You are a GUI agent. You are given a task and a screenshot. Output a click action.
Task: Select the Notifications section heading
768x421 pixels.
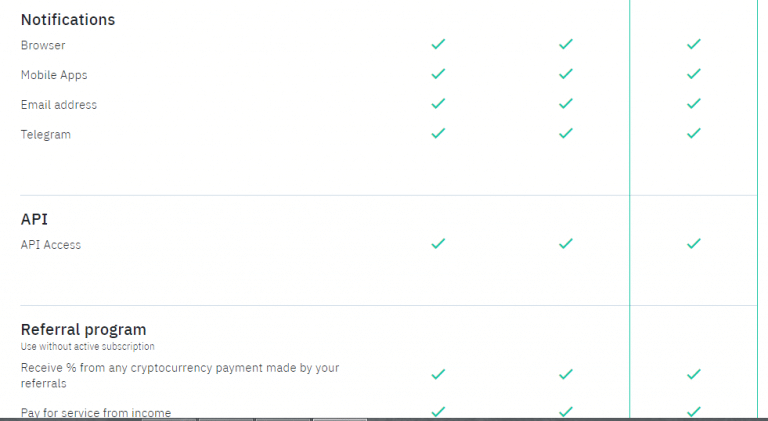[x=68, y=20]
